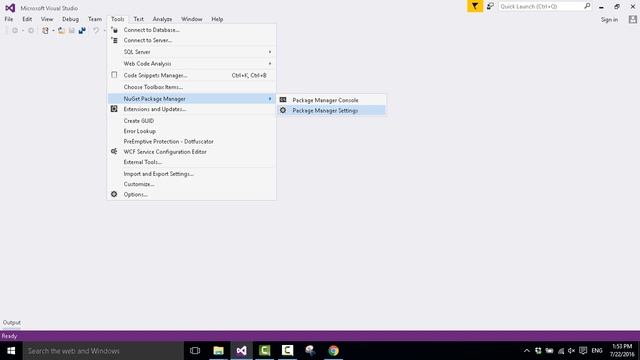Click the Connect to Database icon
Viewport: 640px width, 360px height.
114,30
